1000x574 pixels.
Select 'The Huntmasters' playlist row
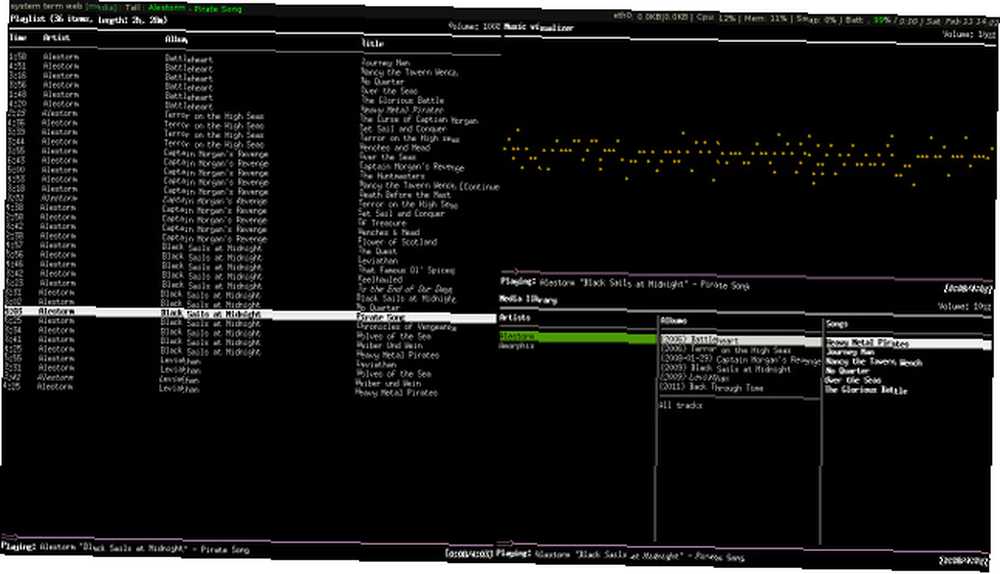(x=253, y=175)
